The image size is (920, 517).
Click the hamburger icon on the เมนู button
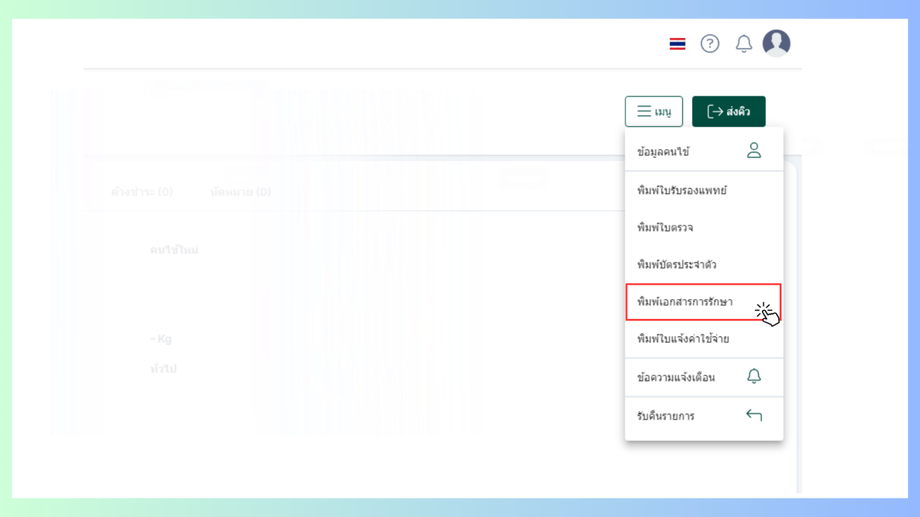[644, 111]
